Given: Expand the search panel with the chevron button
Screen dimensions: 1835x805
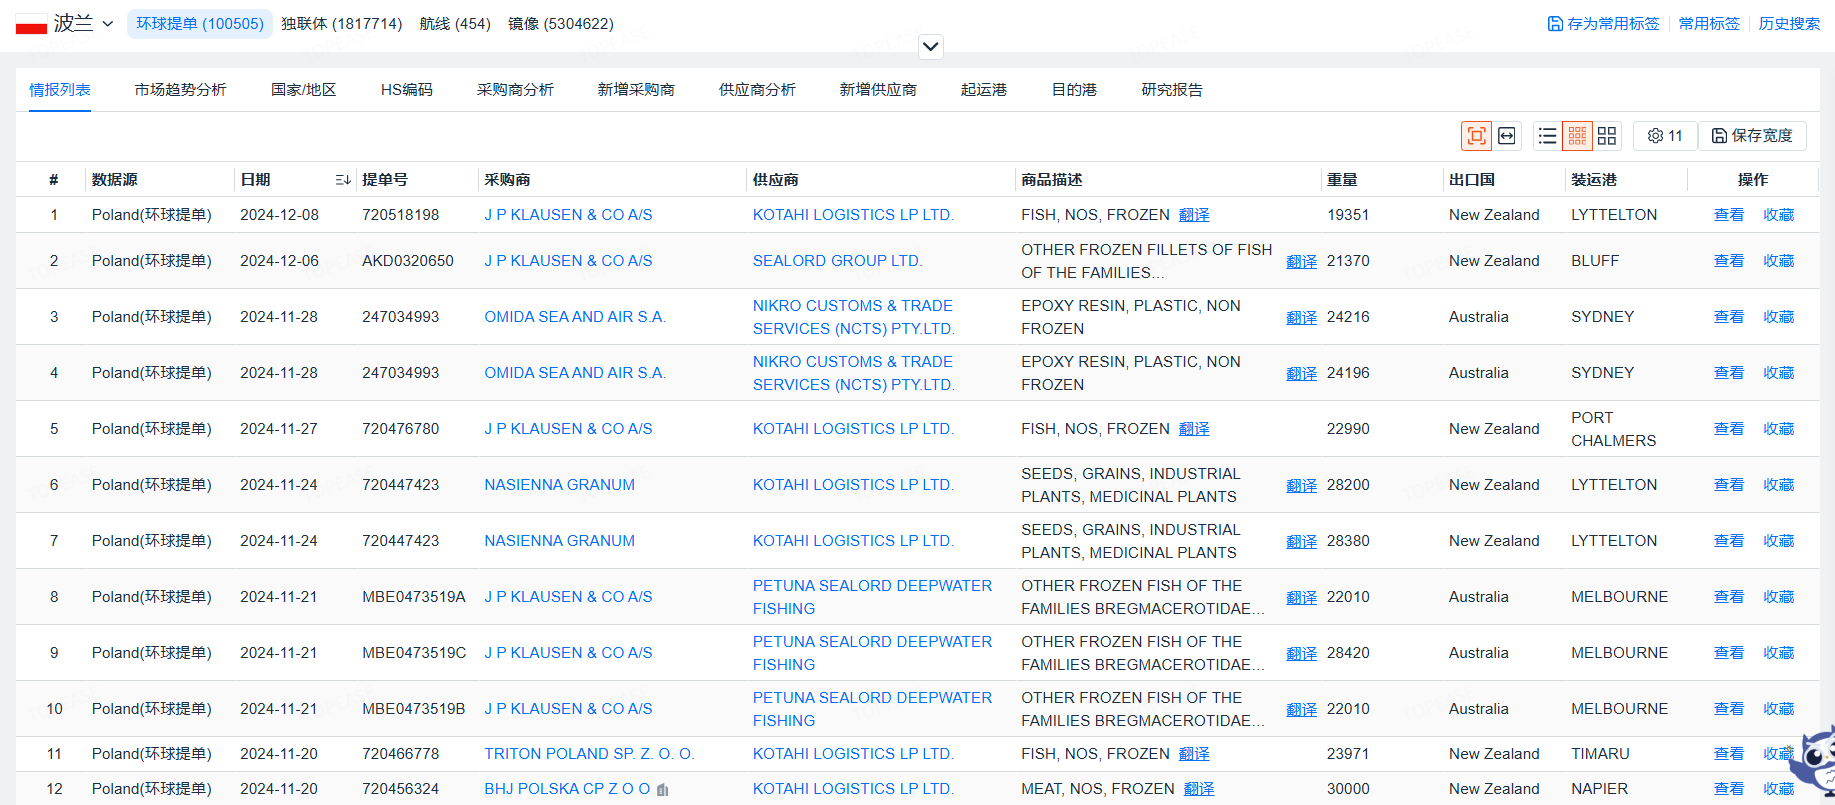Looking at the screenshot, I should tap(930, 46).
